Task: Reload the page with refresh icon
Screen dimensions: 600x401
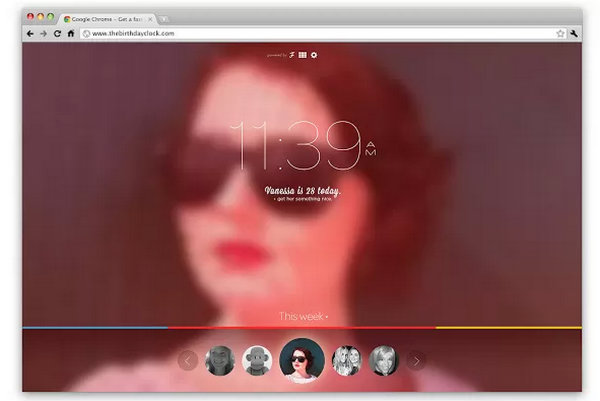Action: (57, 33)
